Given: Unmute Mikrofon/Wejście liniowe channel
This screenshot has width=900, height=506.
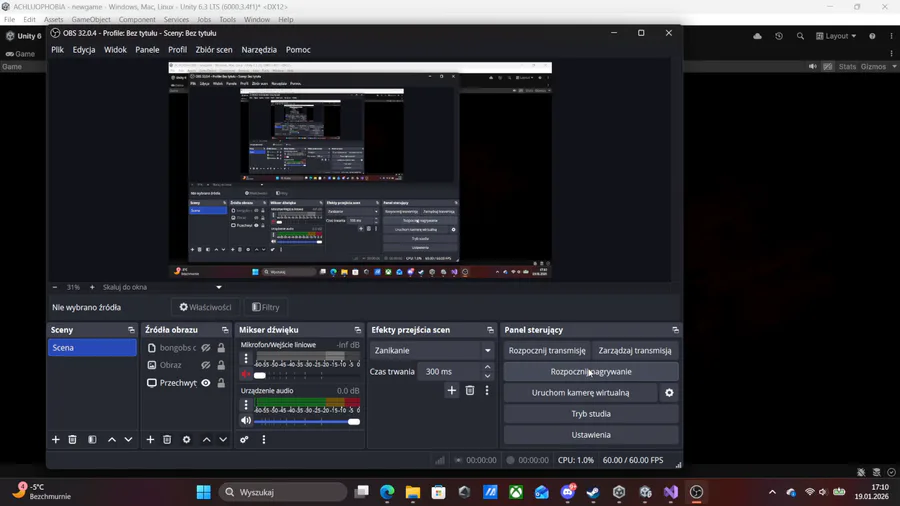Looking at the screenshot, I should tap(246, 375).
